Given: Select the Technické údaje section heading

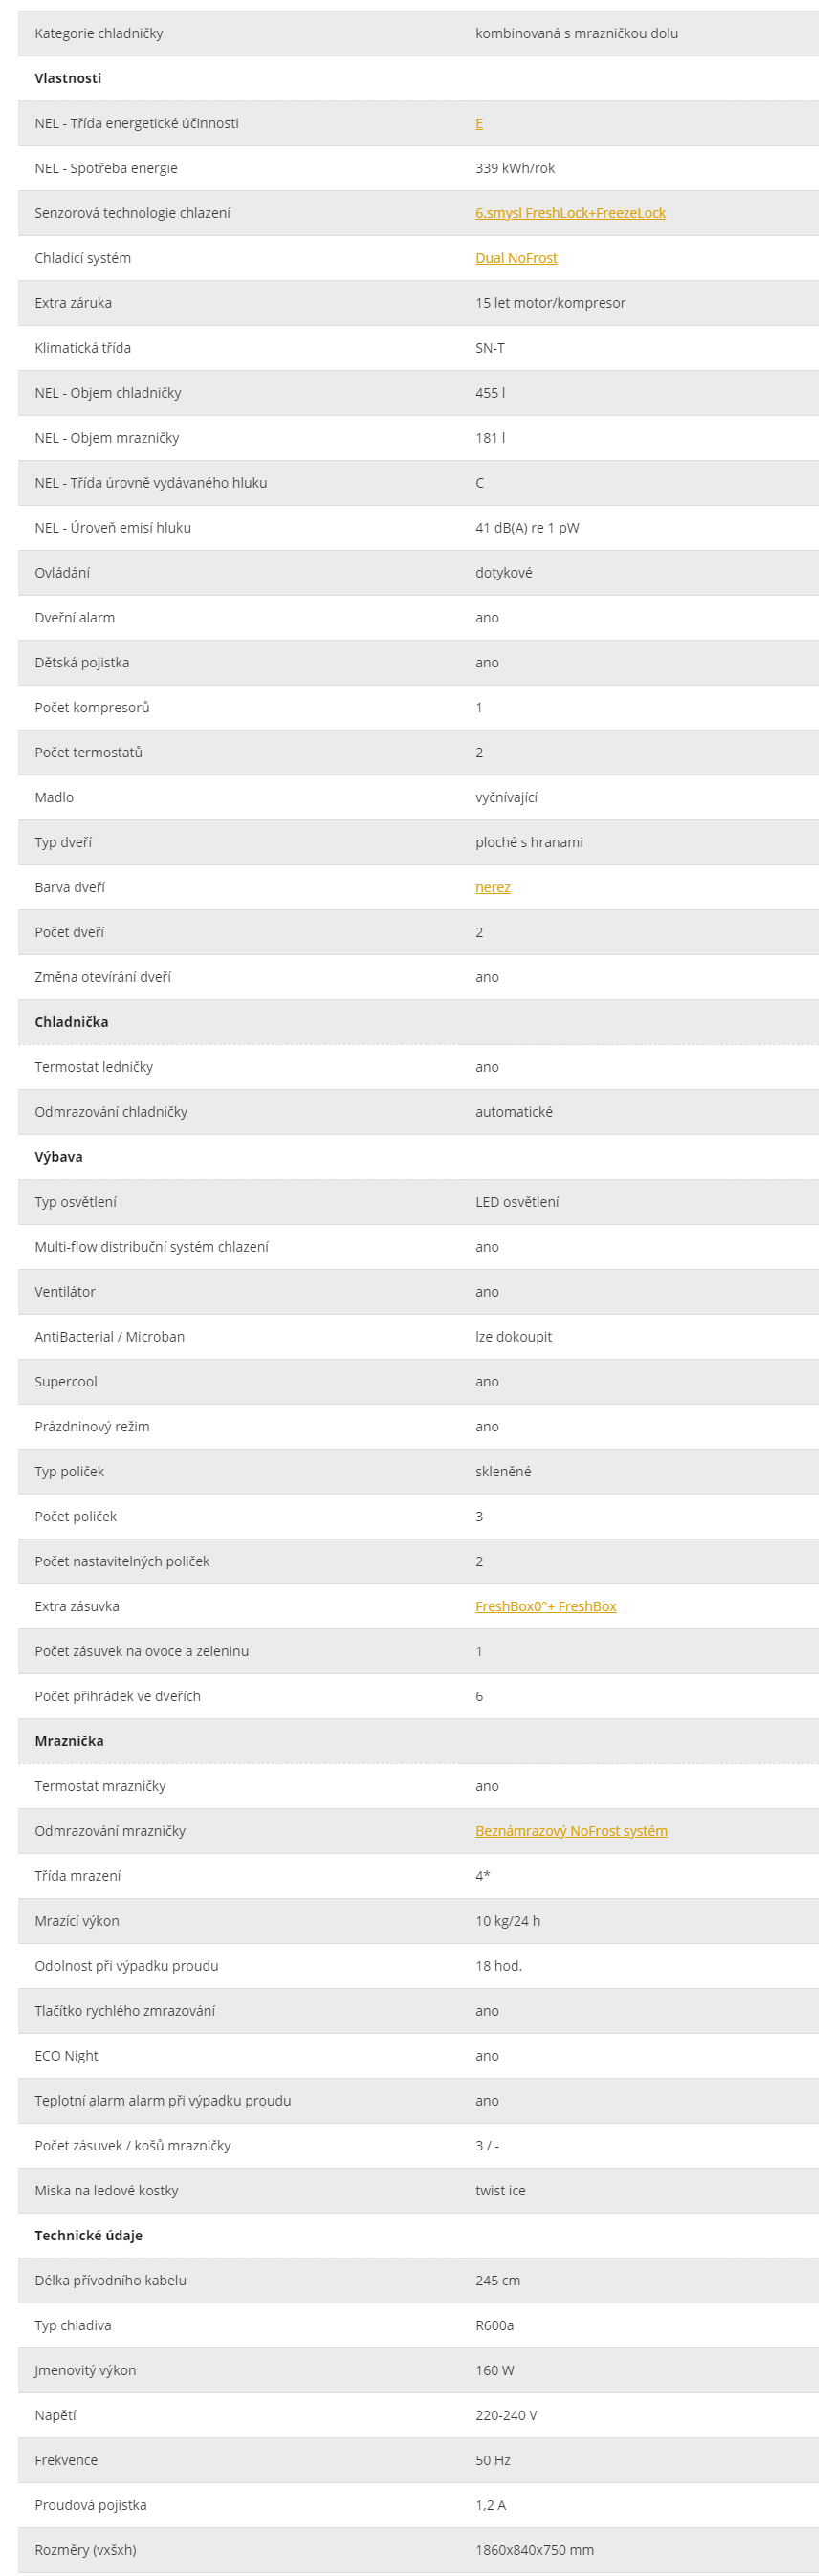Looking at the screenshot, I should [x=88, y=2236].
